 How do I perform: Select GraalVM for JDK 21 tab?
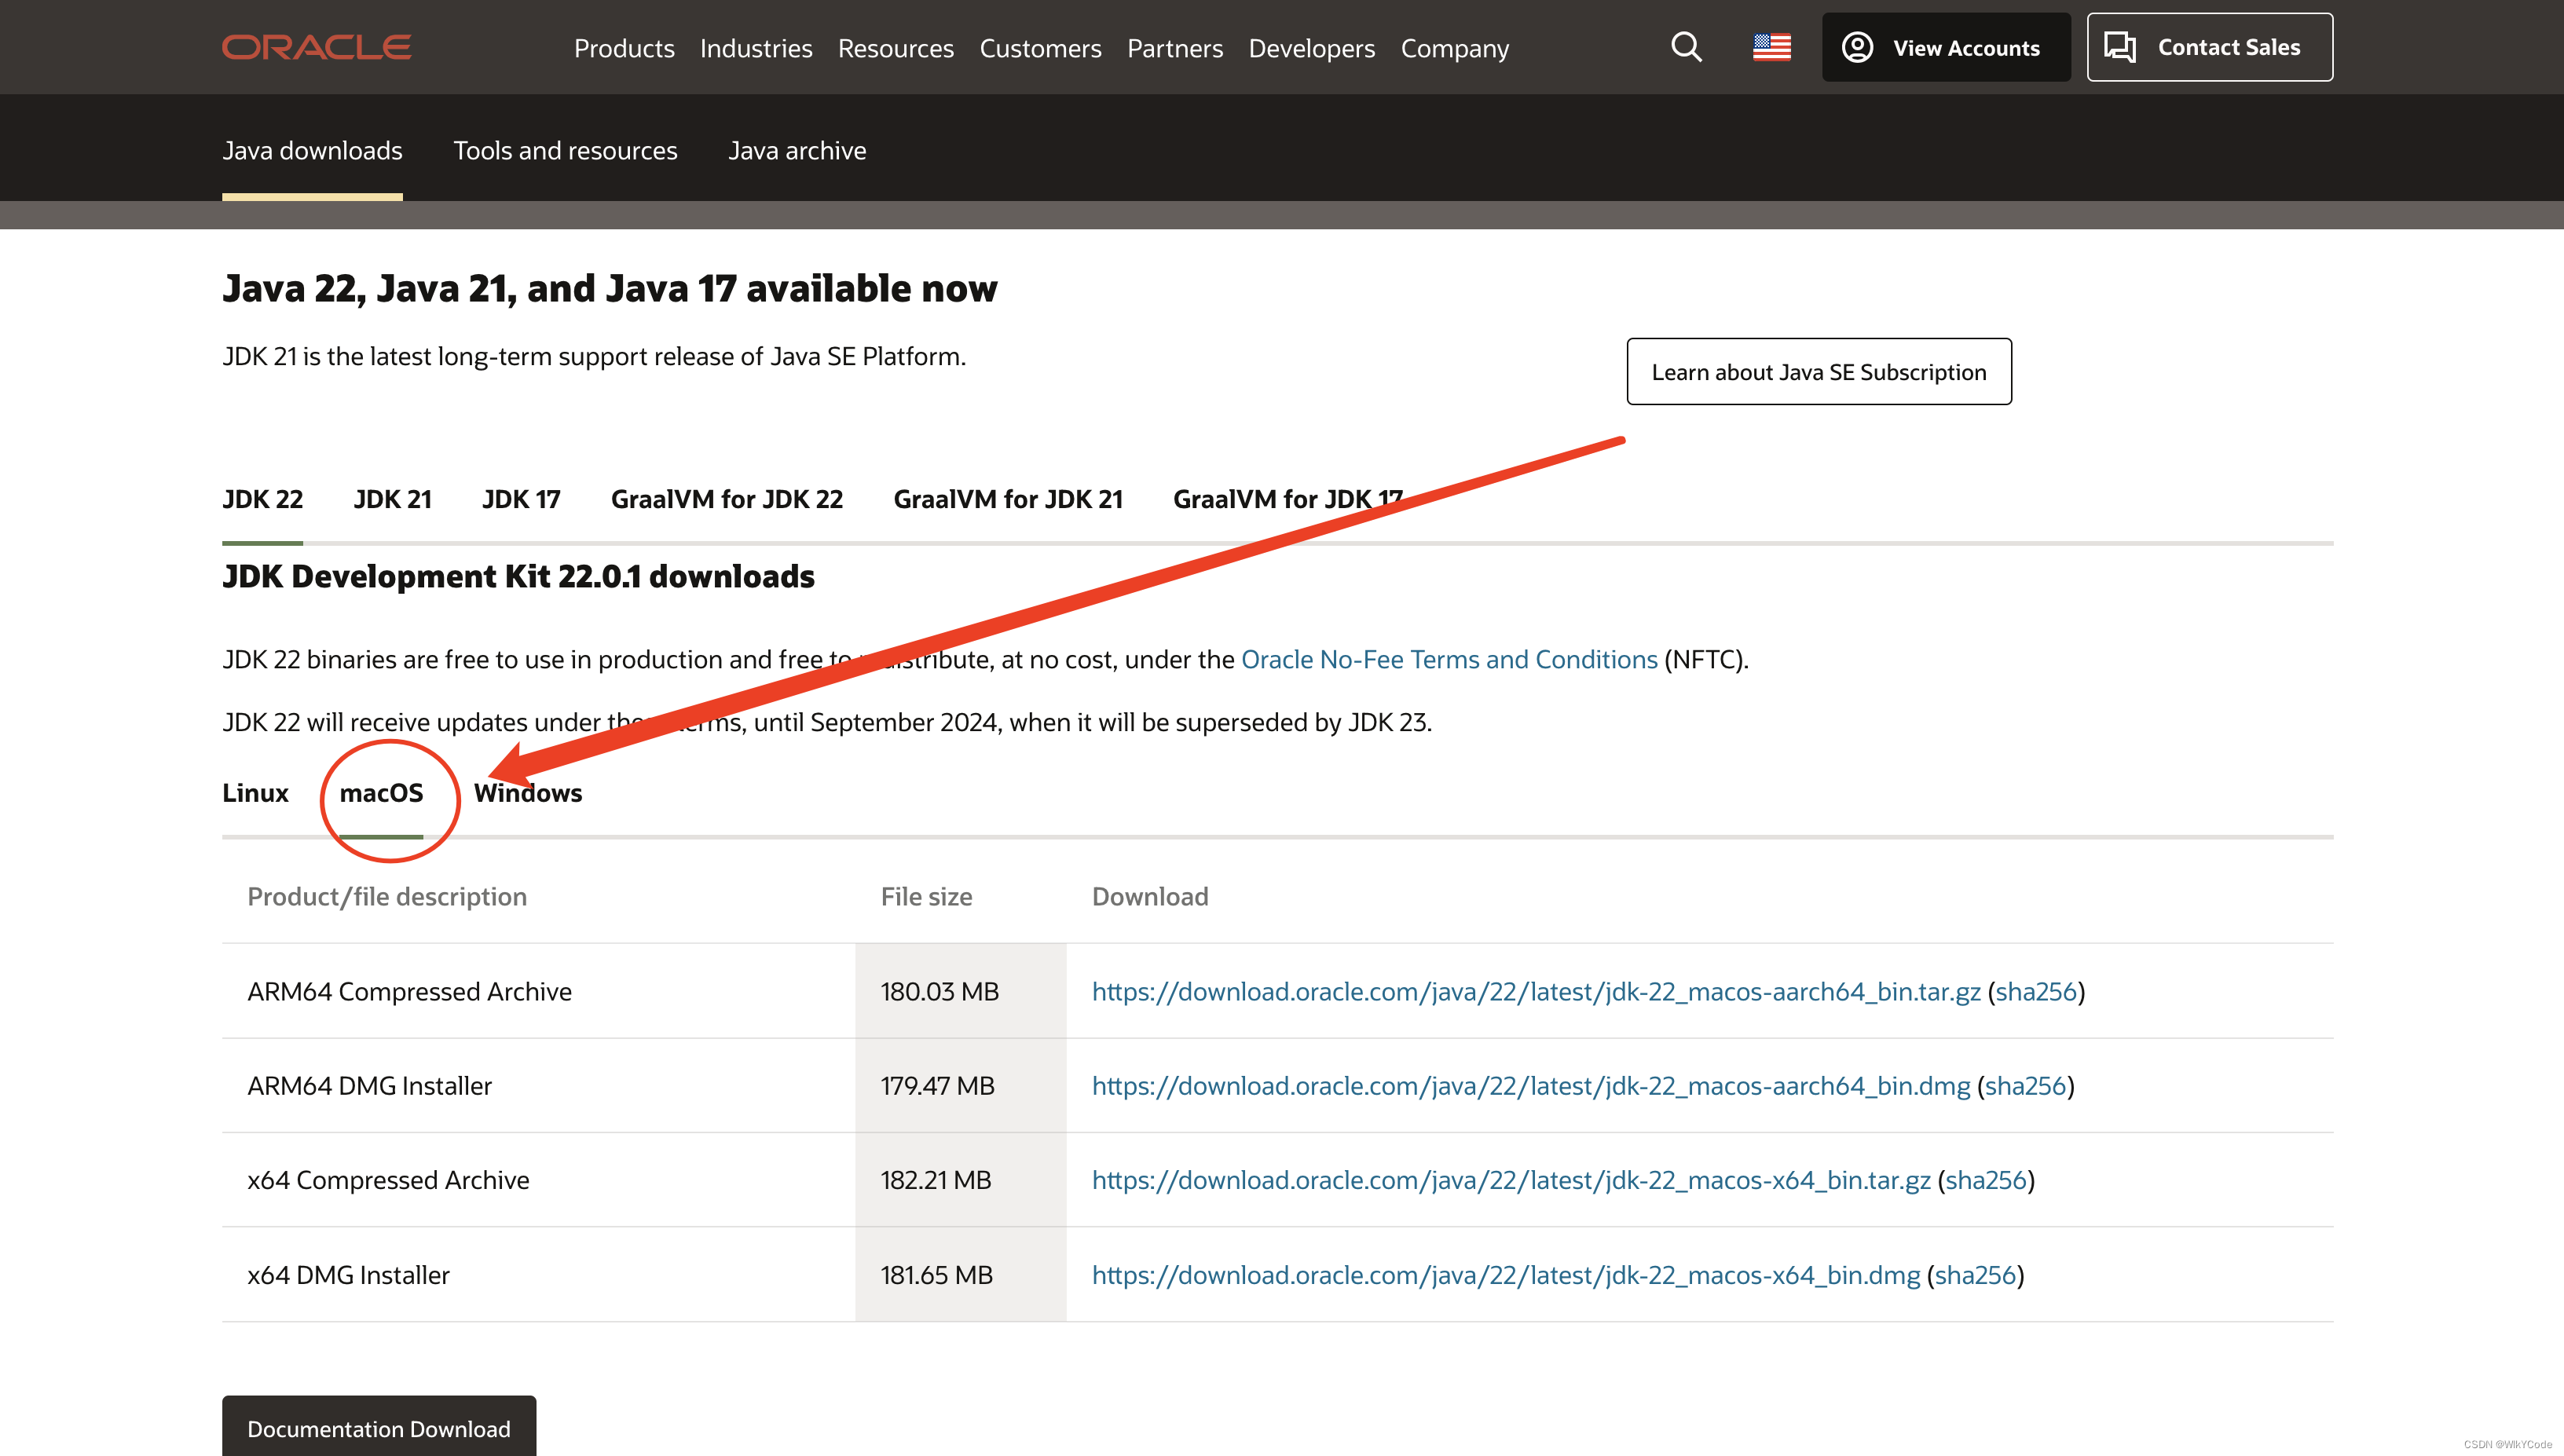click(x=1008, y=499)
